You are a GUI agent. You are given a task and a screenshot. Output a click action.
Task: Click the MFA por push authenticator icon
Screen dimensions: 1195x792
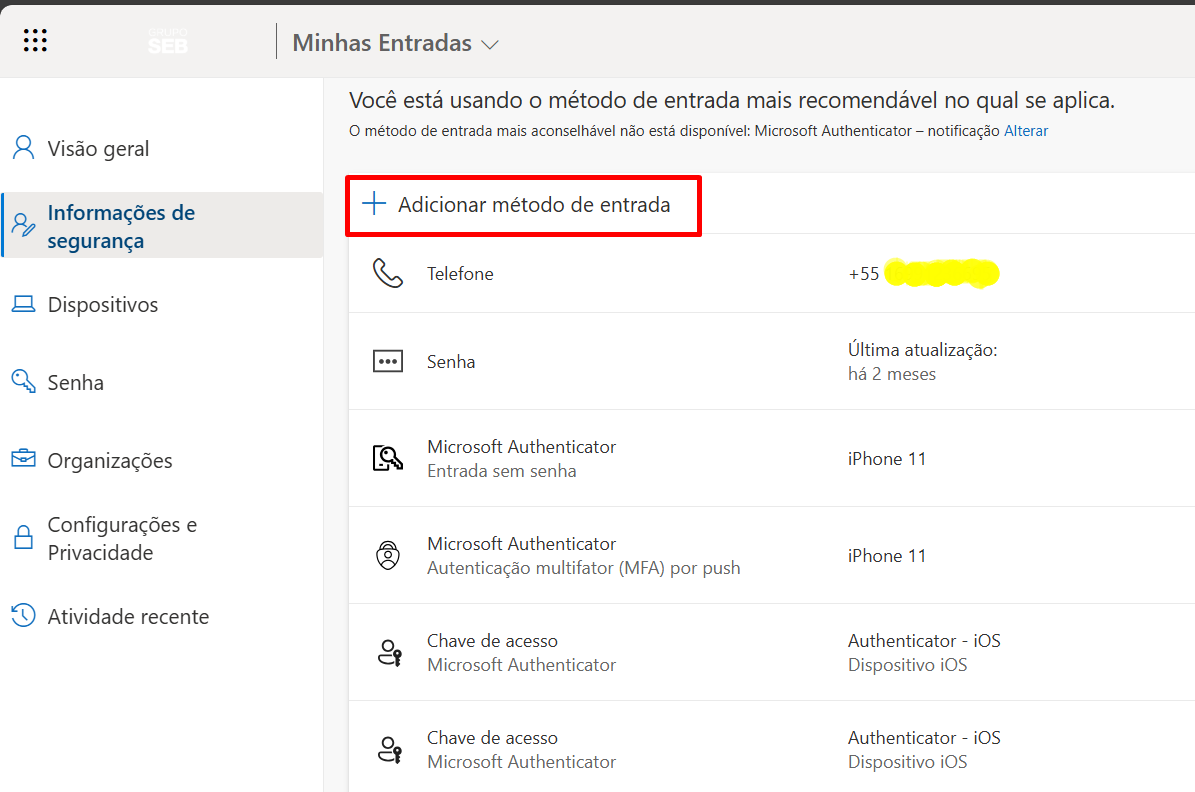[388, 555]
